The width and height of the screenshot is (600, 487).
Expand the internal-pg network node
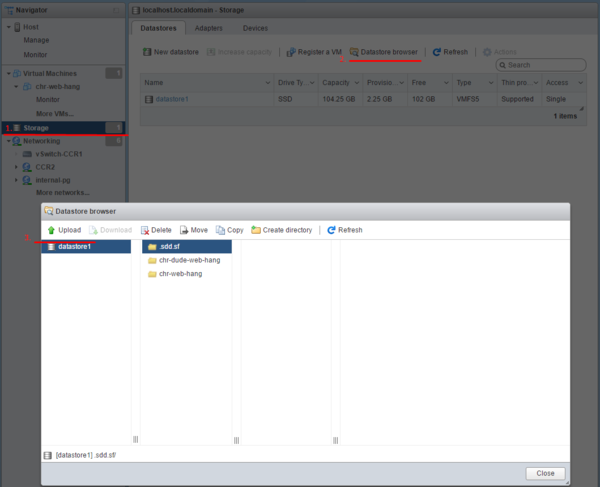coord(16,180)
